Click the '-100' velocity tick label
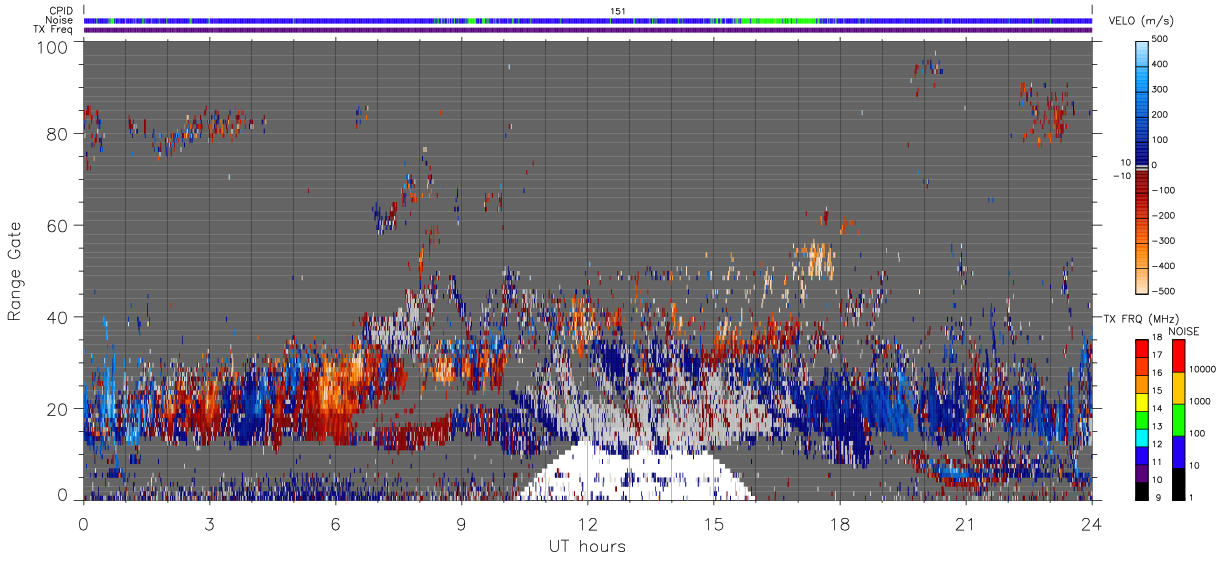The height and width of the screenshot is (567, 1228). [1164, 190]
